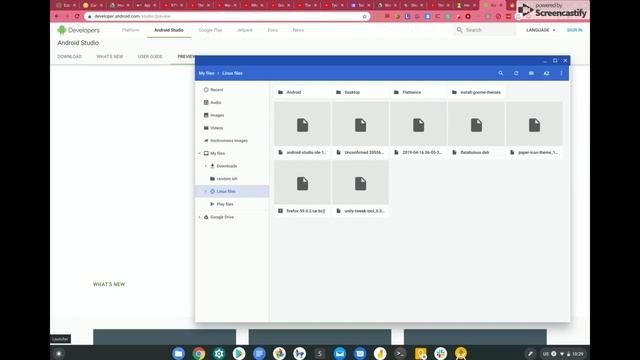This screenshot has width=640, height=360.
Task: Expand the Google Drive tree node arrow
Action: (200, 217)
